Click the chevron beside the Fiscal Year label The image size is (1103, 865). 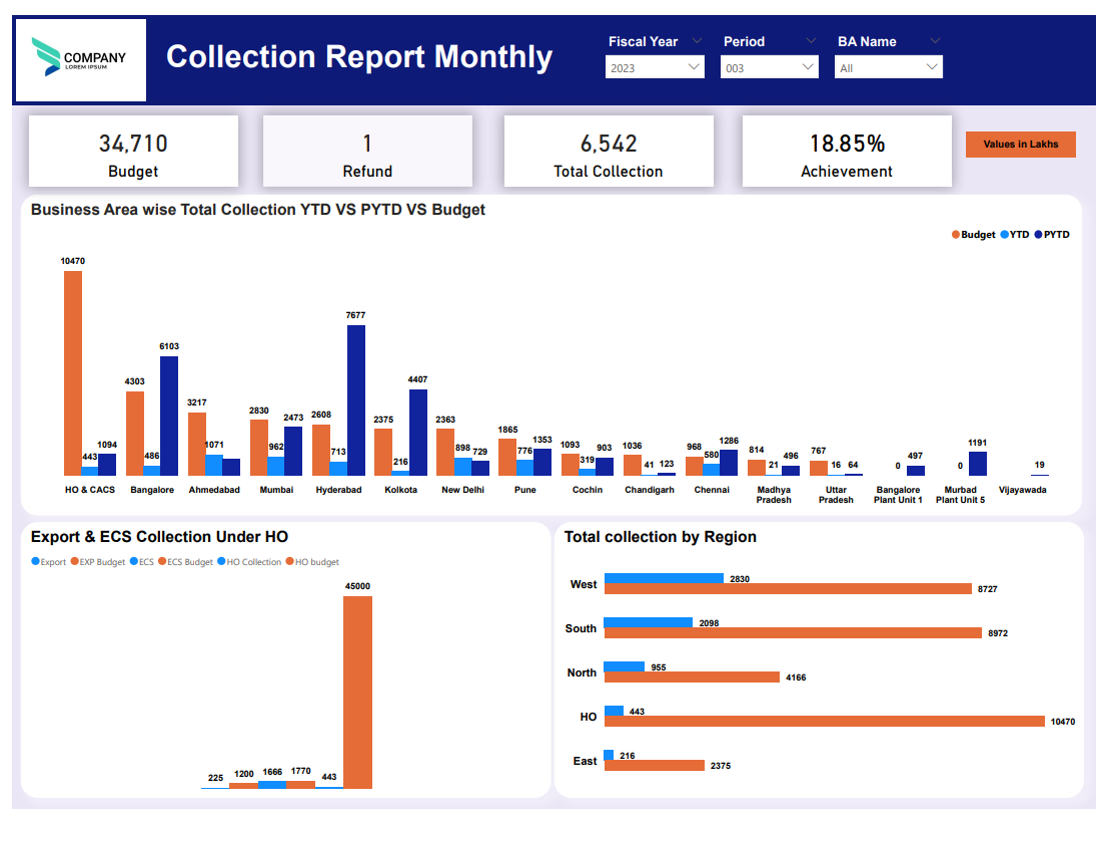(696, 42)
